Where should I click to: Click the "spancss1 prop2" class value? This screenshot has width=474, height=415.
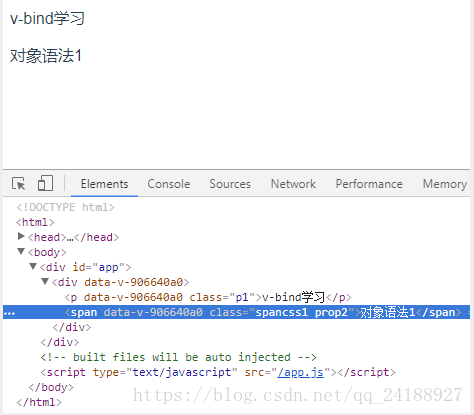pos(301,312)
